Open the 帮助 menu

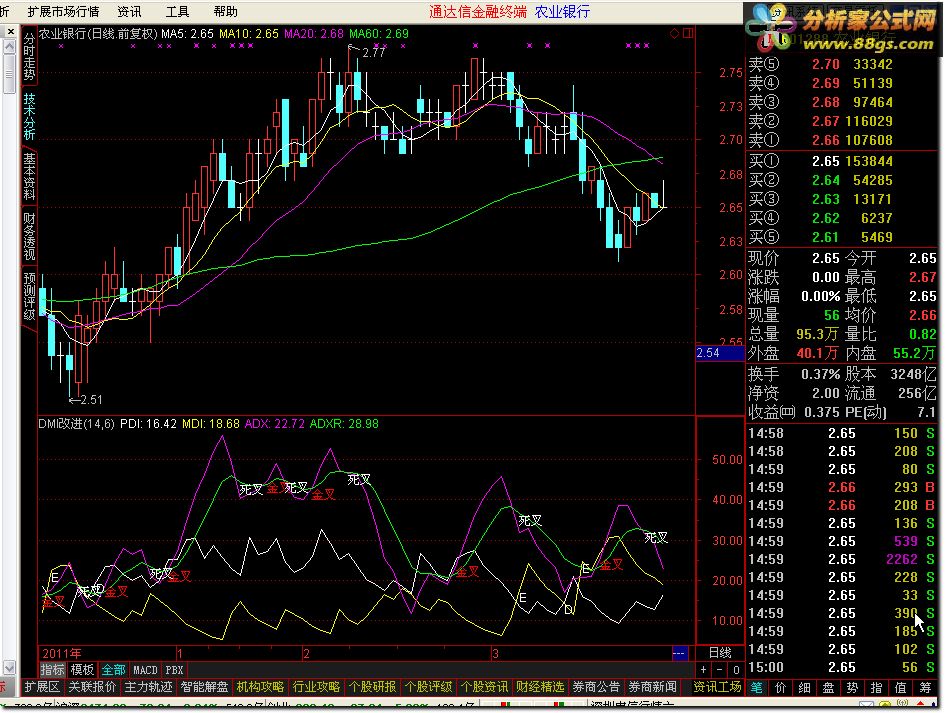click(x=225, y=11)
